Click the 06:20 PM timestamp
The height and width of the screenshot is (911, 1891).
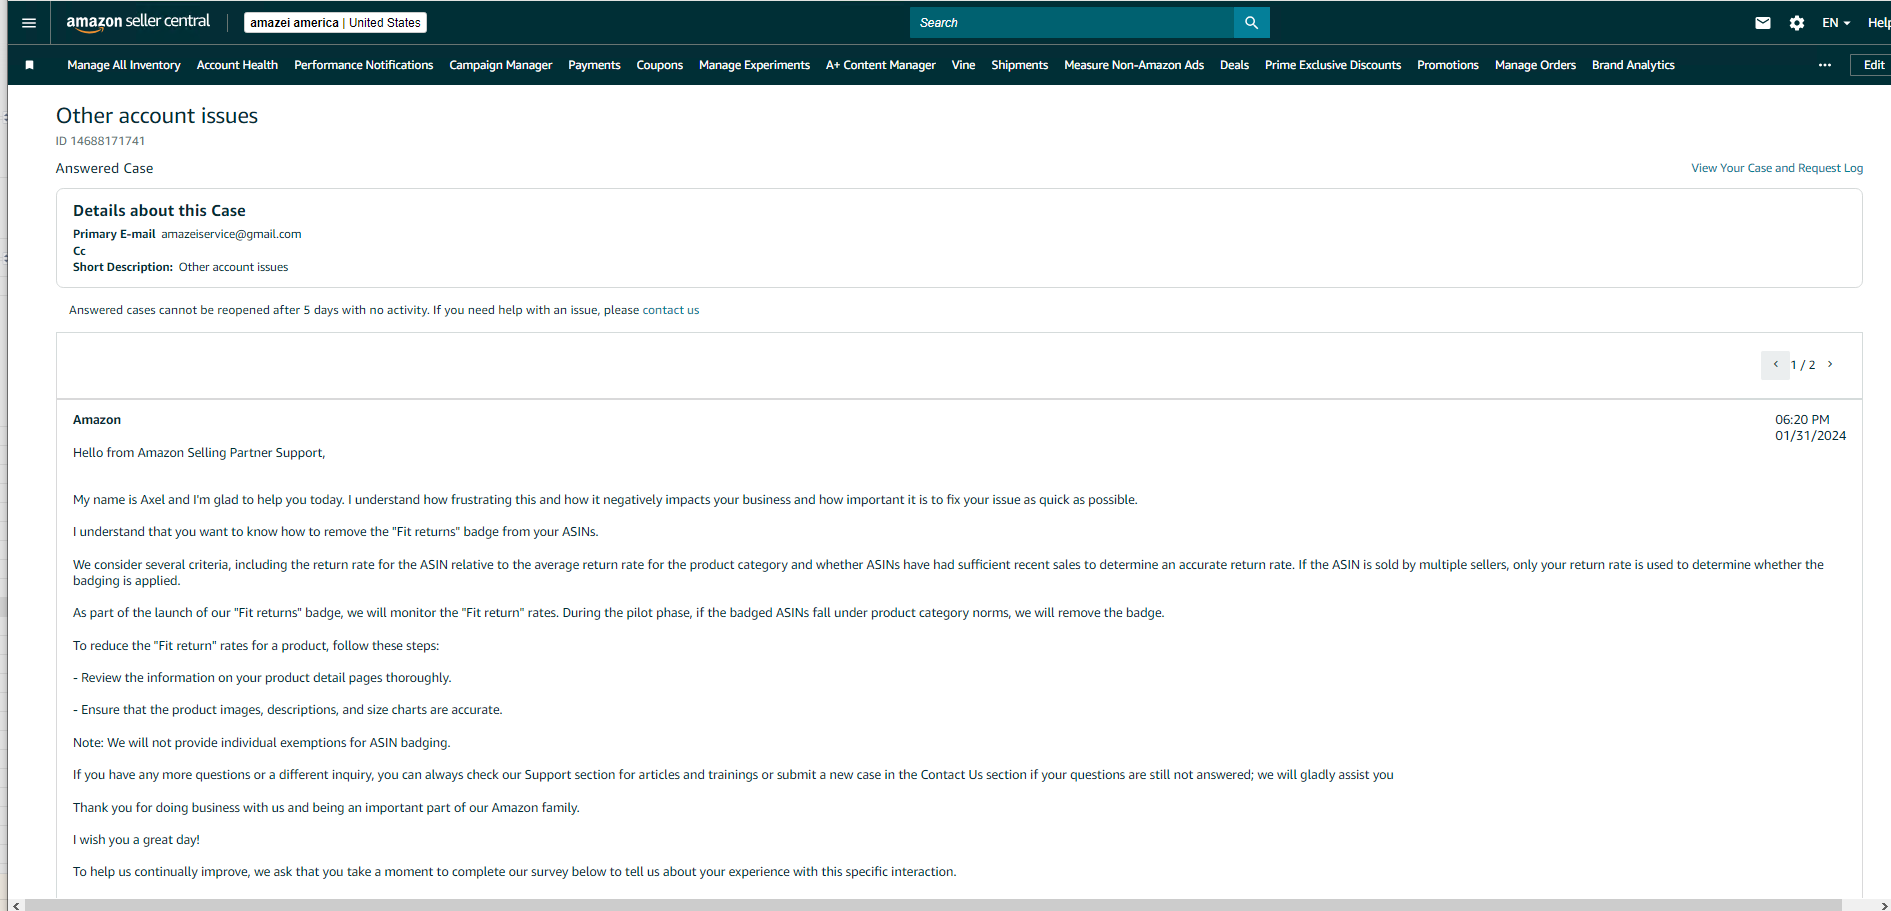[1802, 420]
